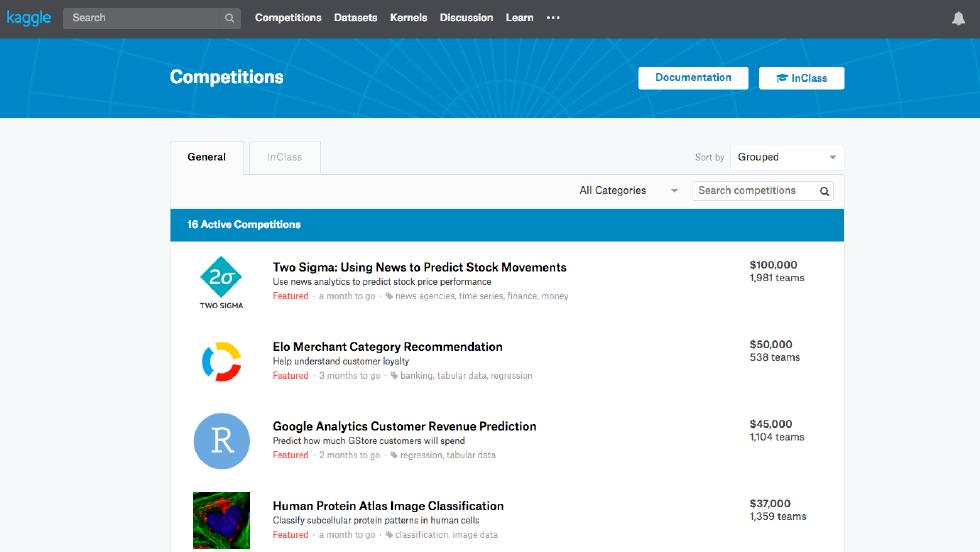980x552 pixels.
Task: Click "Use news analytics to predict stock price performance"
Action: pyautogui.click(x=382, y=281)
